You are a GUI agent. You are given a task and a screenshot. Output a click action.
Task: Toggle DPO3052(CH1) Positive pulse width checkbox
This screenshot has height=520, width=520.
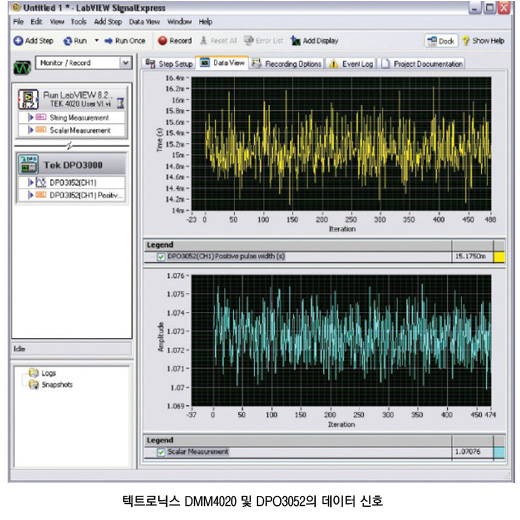pos(161,257)
